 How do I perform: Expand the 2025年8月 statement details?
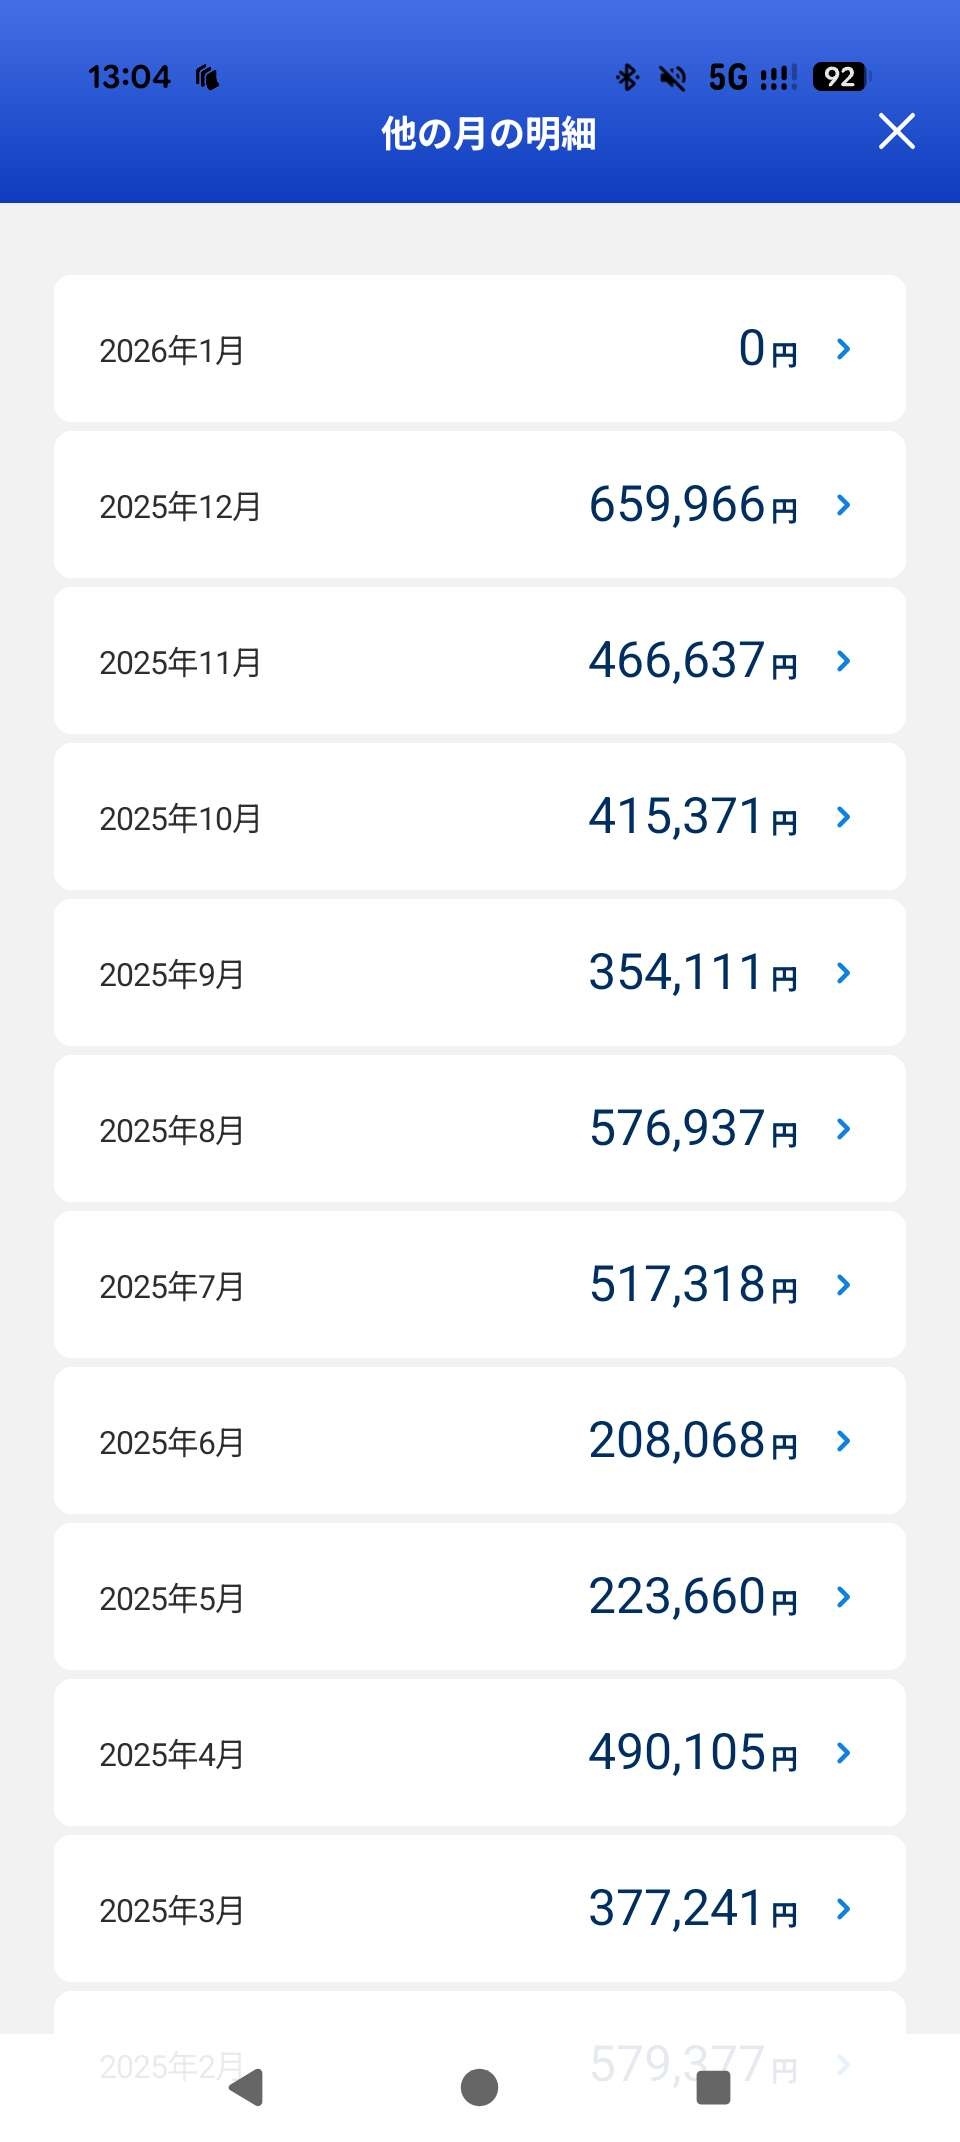tap(843, 1129)
